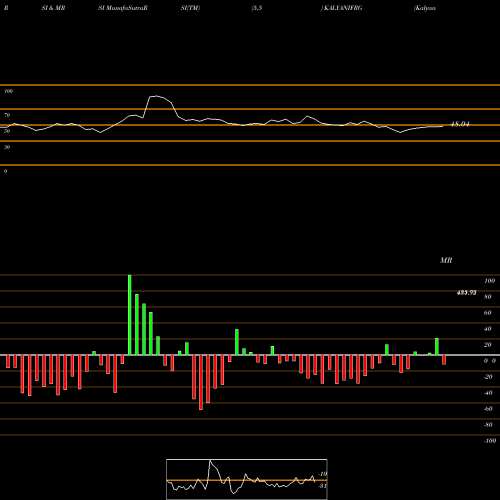Click the MR axis -60 label

click(x=488, y=409)
